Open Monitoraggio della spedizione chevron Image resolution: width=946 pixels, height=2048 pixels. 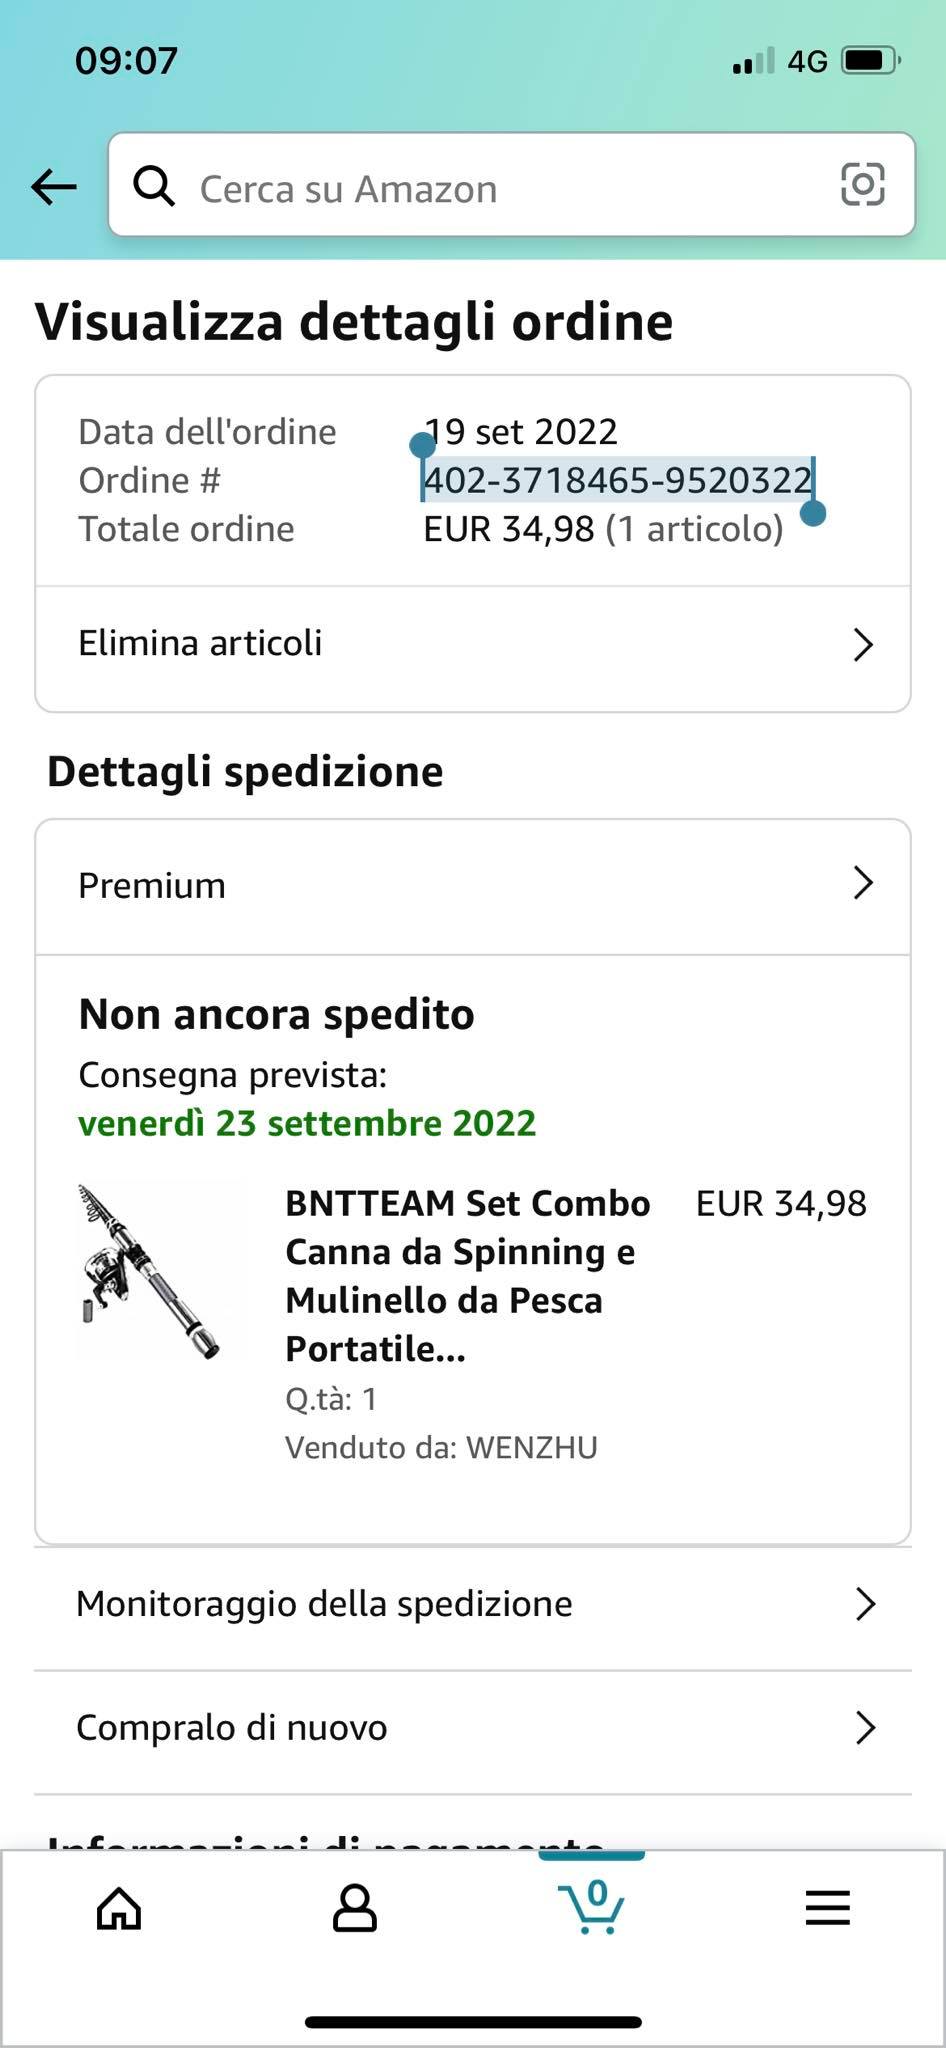coord(865,1604)
